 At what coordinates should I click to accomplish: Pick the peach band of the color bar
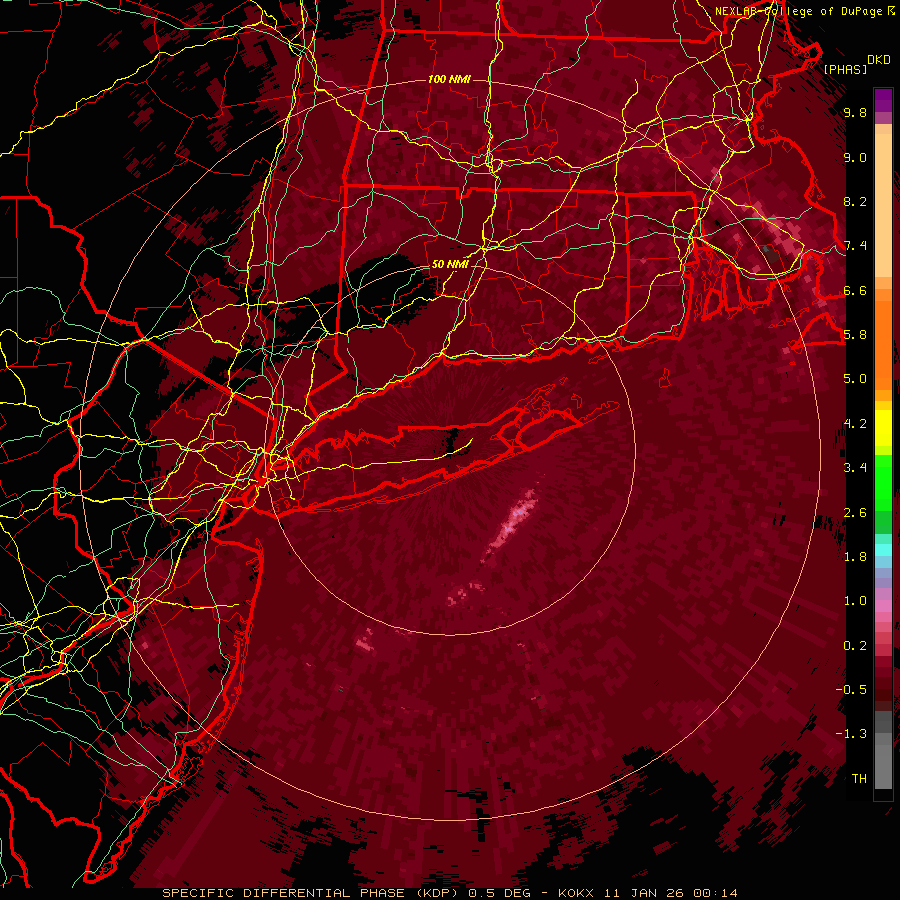click(883, 205)
